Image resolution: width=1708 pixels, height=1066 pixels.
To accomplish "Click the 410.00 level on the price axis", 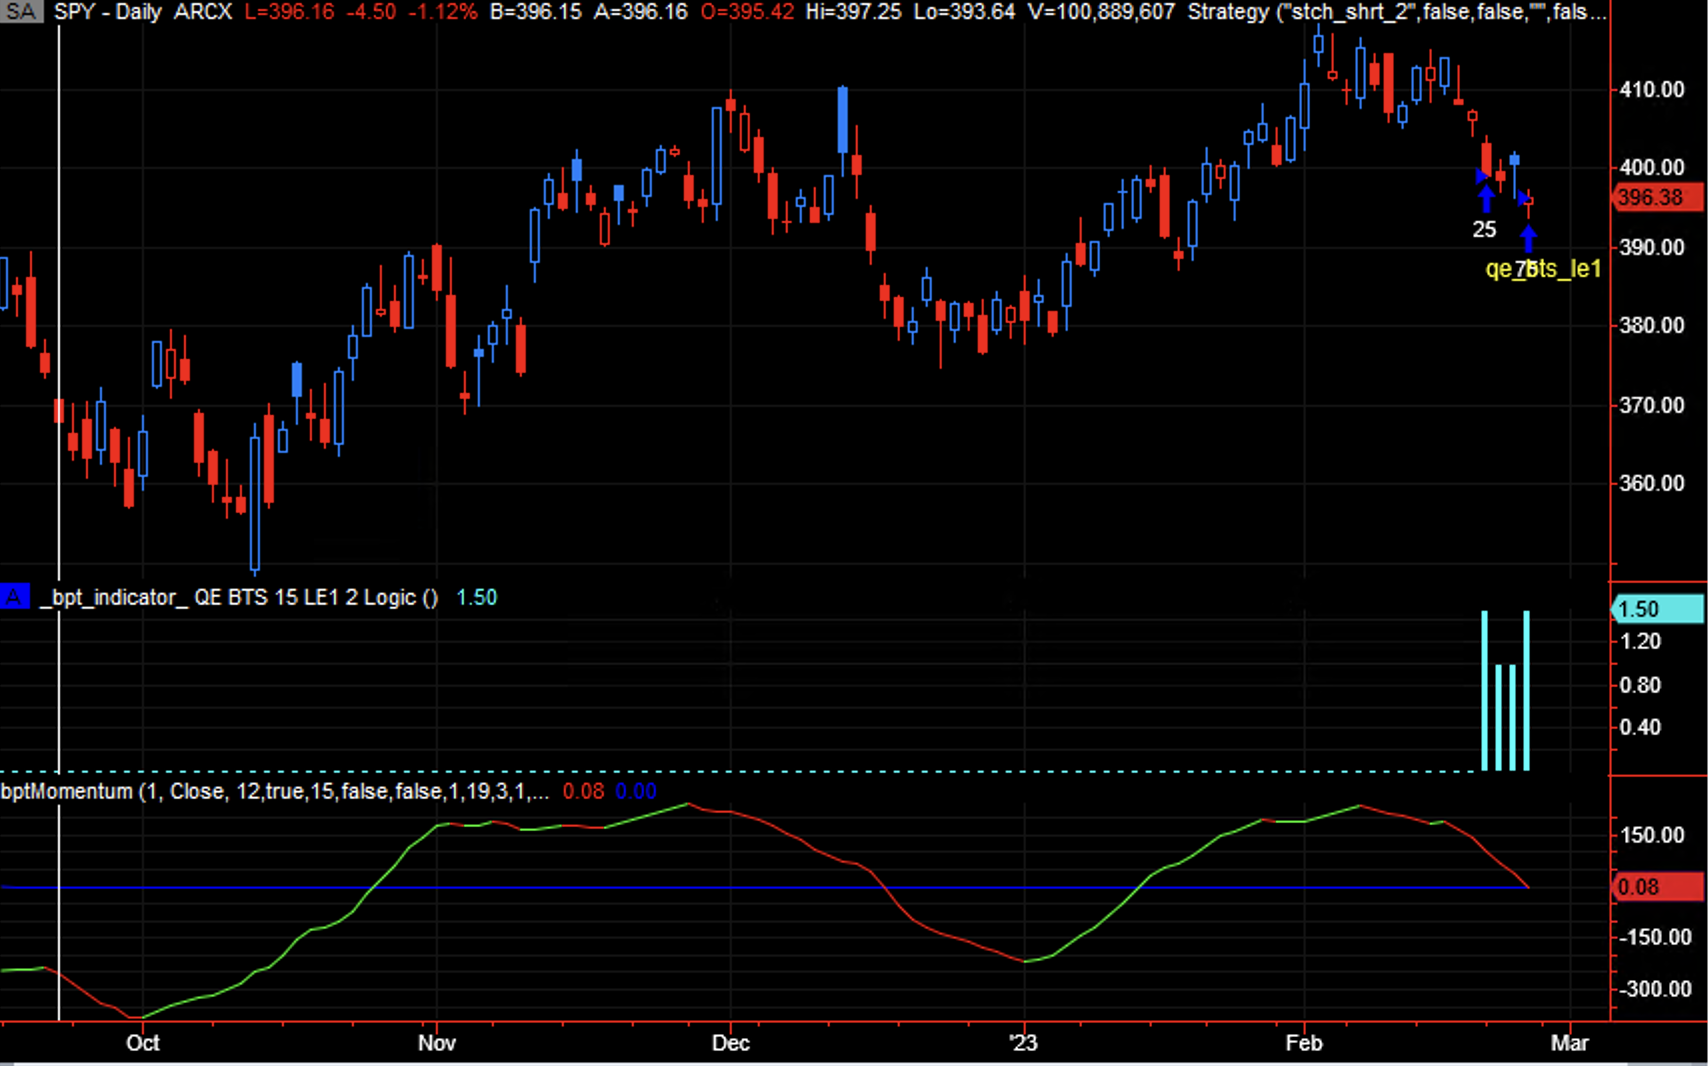I will [1651, 90].
